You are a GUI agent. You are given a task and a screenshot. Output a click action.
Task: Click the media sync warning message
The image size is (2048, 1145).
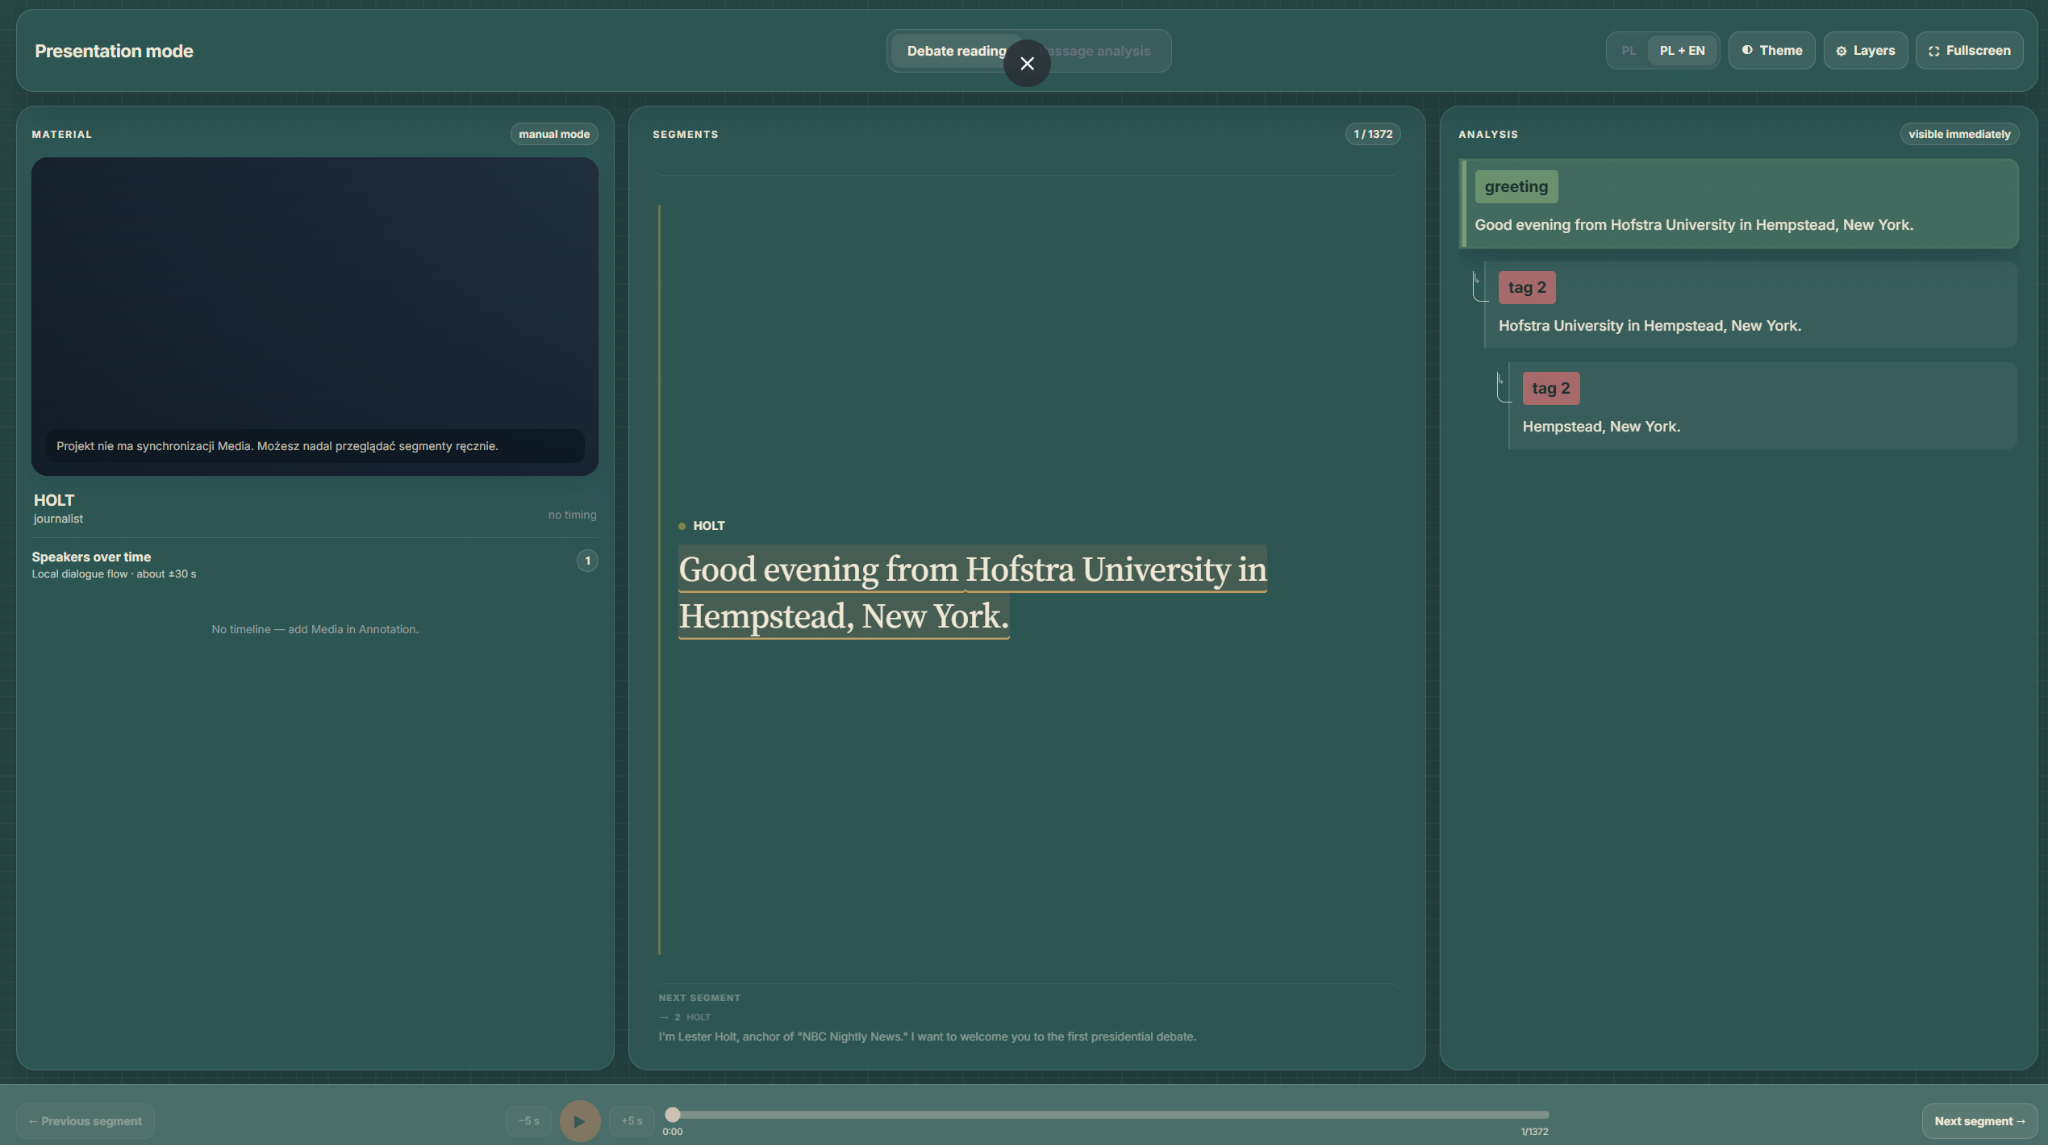point(315,446)
